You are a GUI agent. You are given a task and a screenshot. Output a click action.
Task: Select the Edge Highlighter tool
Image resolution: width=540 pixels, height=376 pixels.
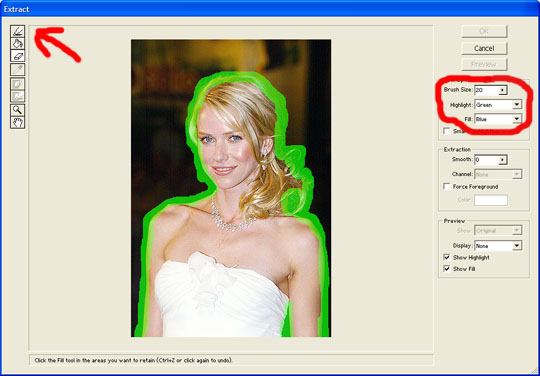18,31
